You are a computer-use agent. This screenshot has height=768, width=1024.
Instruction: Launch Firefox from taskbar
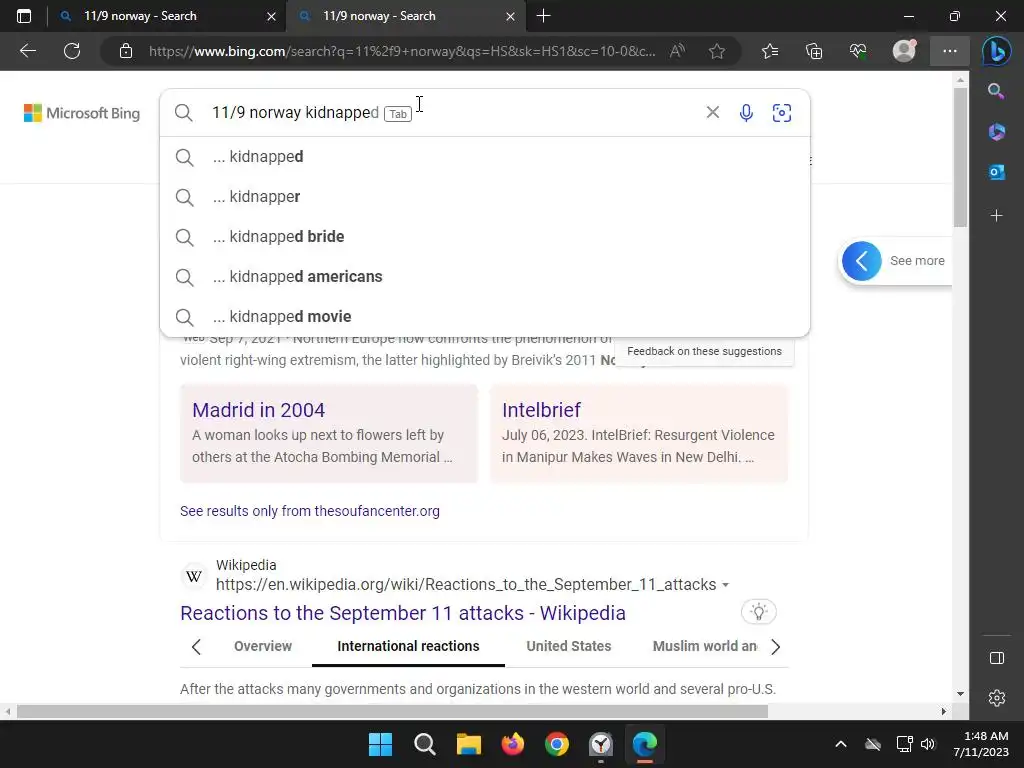pyautogui.click(x=513, y=744)
